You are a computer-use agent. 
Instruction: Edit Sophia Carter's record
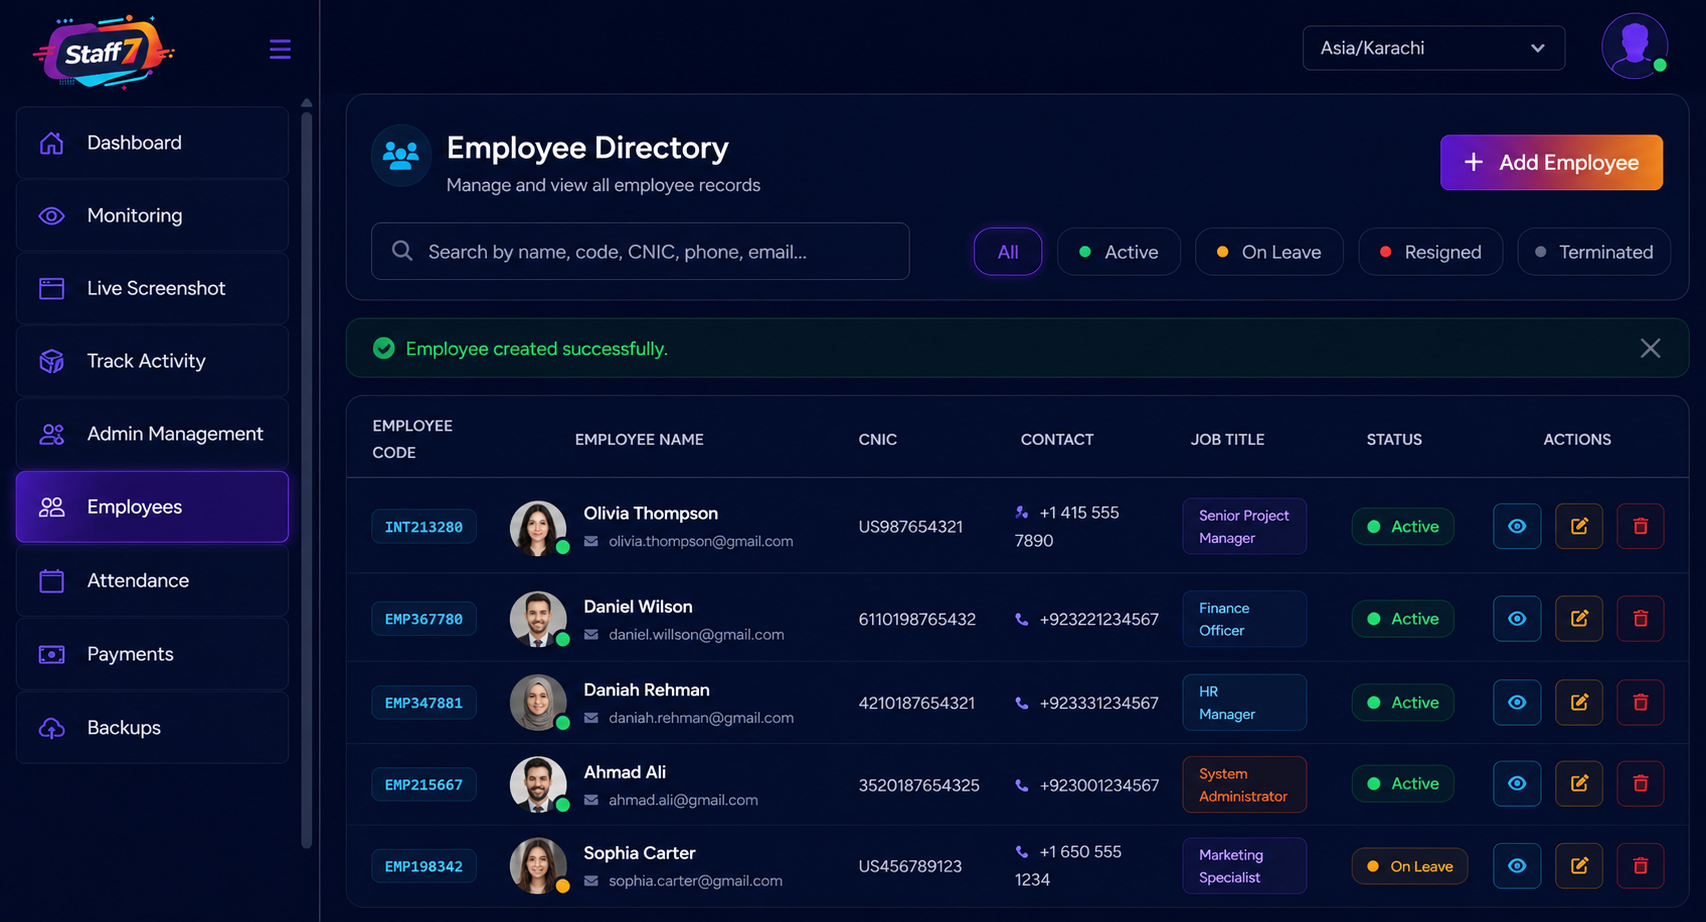point(1579,866)
